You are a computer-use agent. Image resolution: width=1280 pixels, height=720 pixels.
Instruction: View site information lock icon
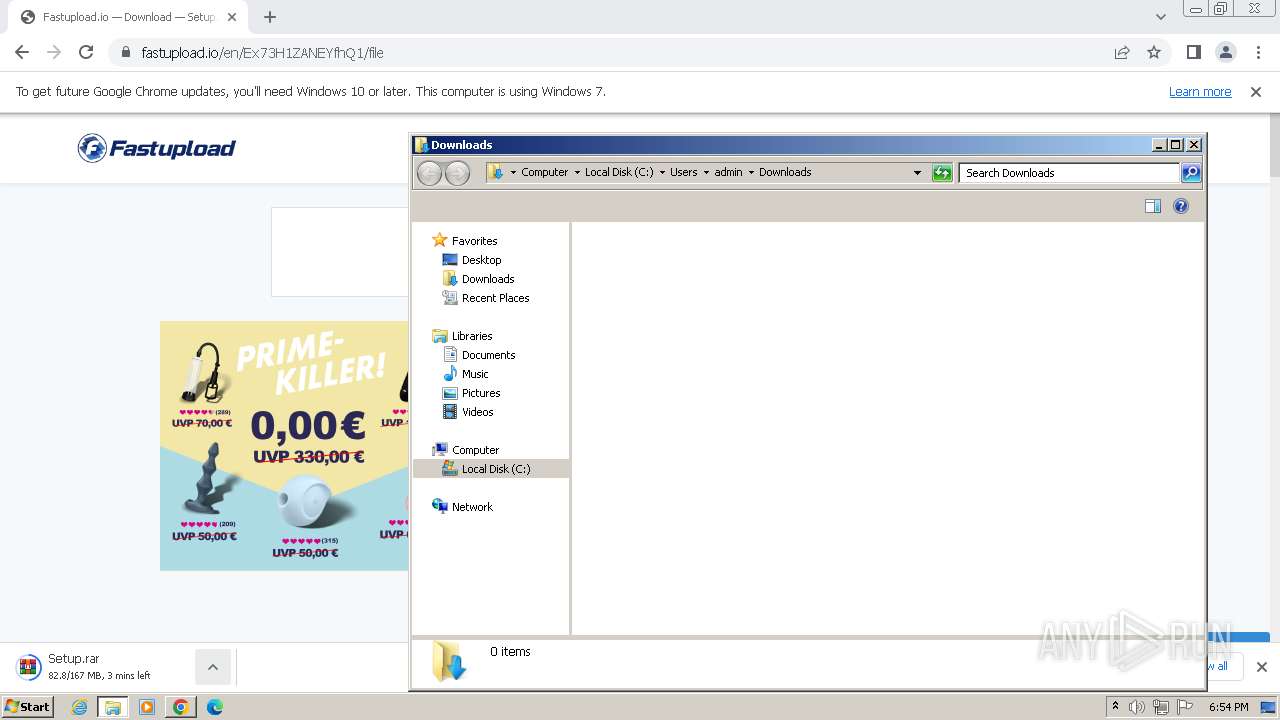(x=126, y=52)
